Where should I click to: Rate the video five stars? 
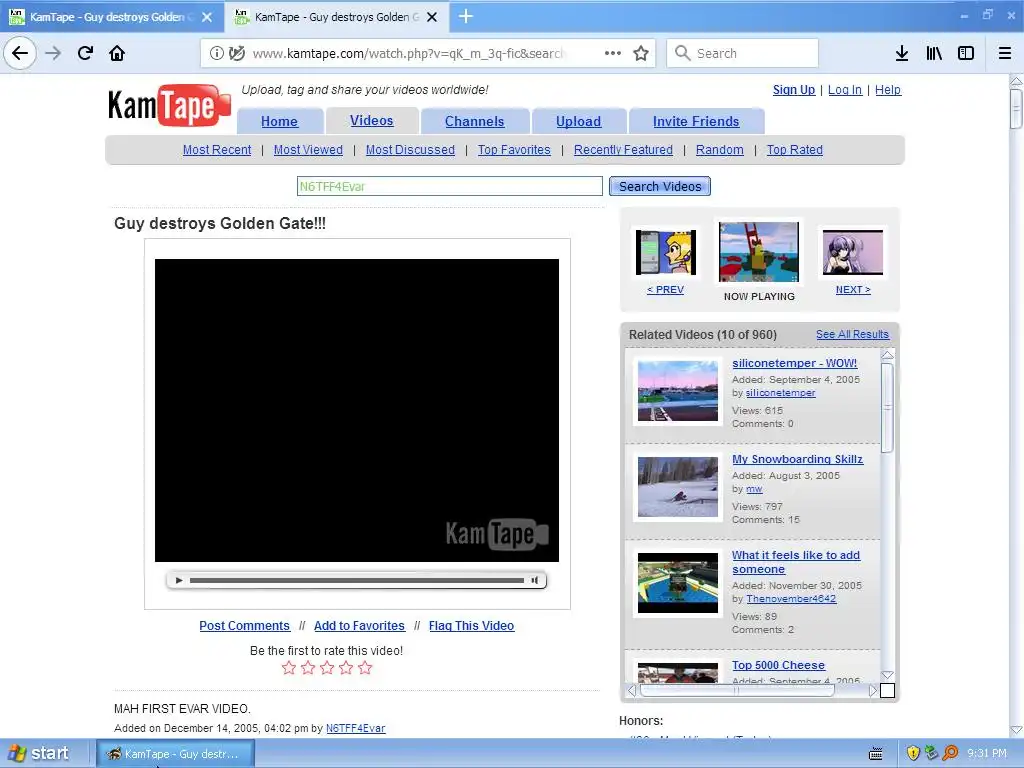click(365, 667)
